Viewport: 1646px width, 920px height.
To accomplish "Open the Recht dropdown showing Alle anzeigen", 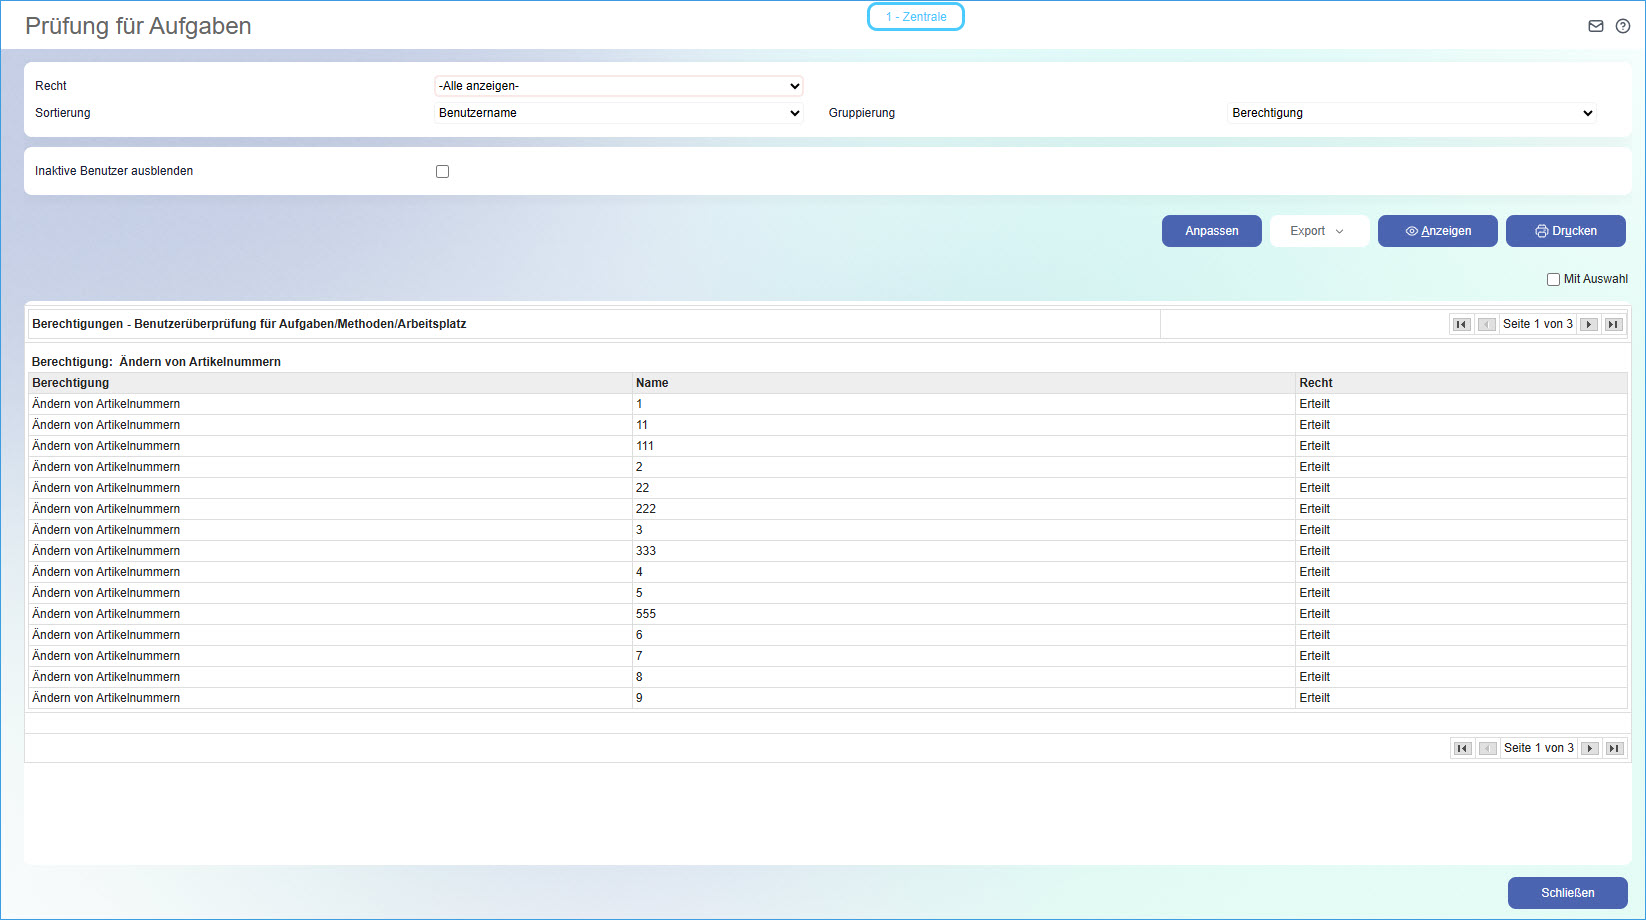I will pyautogui.click(x=618, y=86).
